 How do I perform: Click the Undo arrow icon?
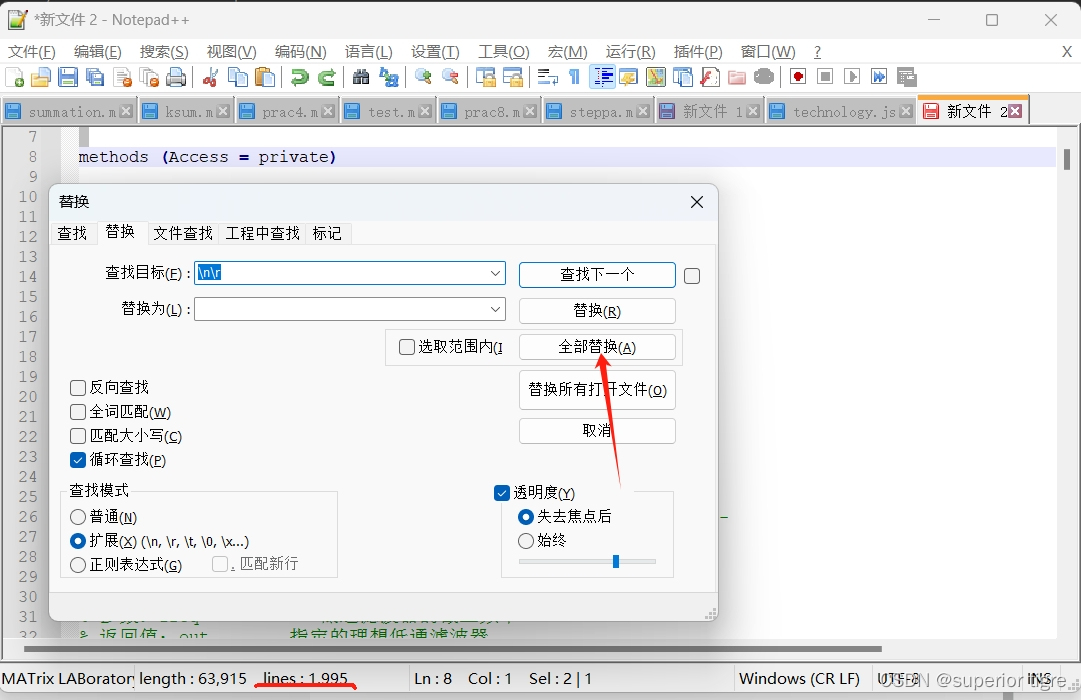tap(298, 77)
